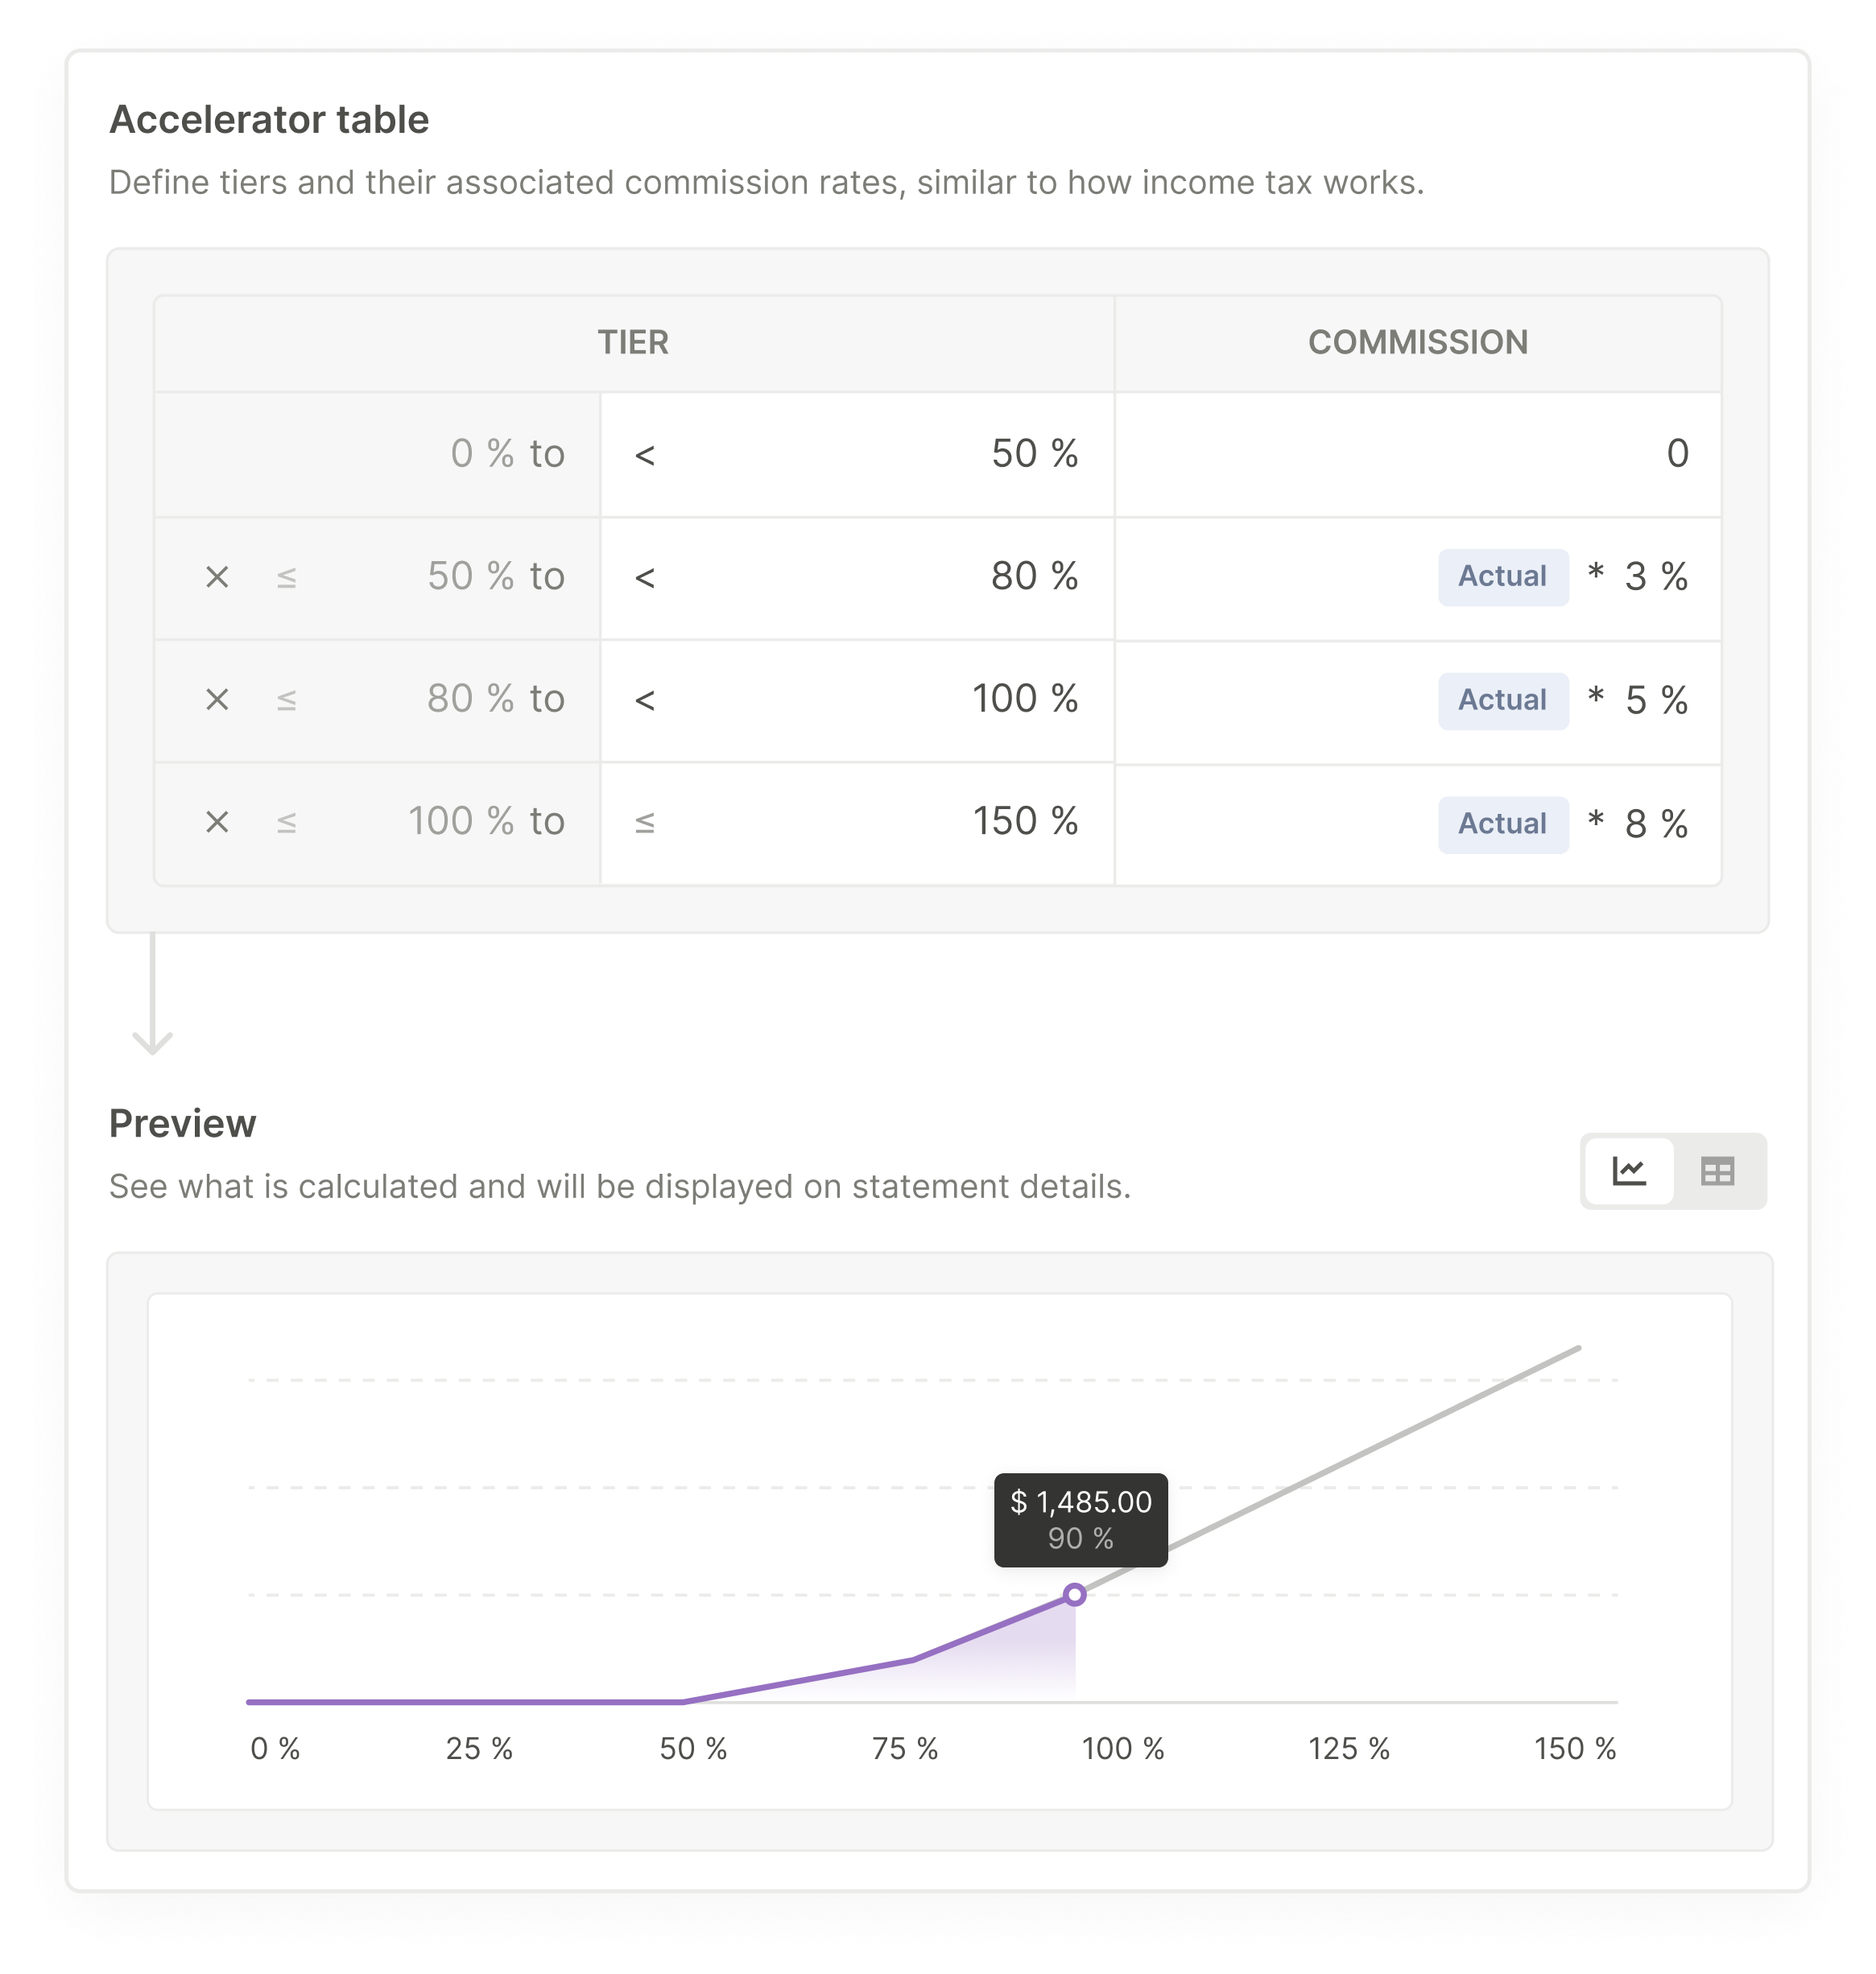Image resolution: width=1876 pixels, height=1974 pixels.
Task: Edit the 50 % upper tier value
Action: (x=1034, y=454)
